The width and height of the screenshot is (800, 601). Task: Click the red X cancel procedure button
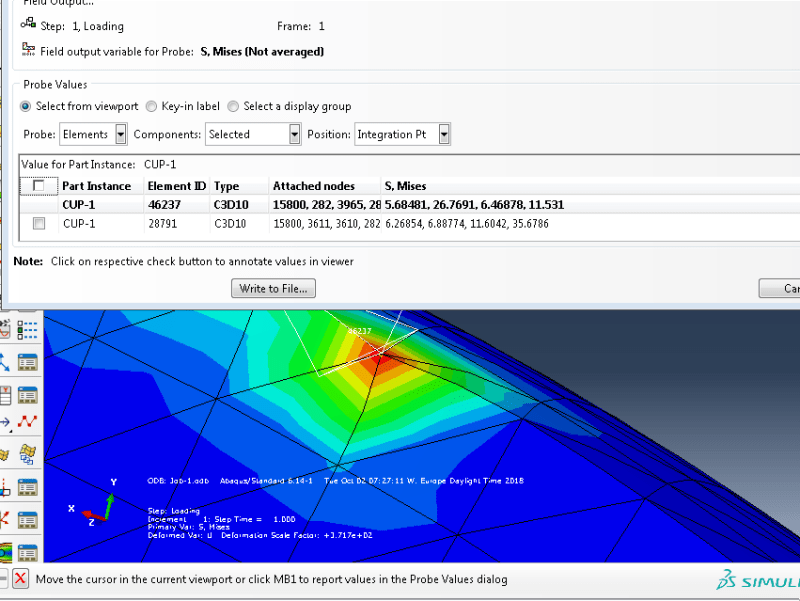(x=20, y=579)
